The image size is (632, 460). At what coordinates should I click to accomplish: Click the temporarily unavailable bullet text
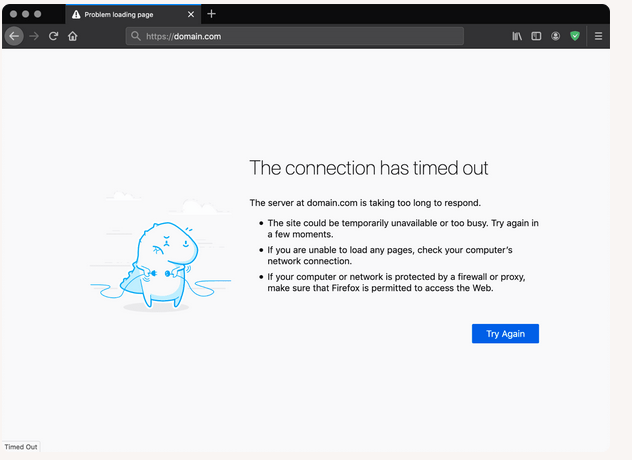coord(403,229)
